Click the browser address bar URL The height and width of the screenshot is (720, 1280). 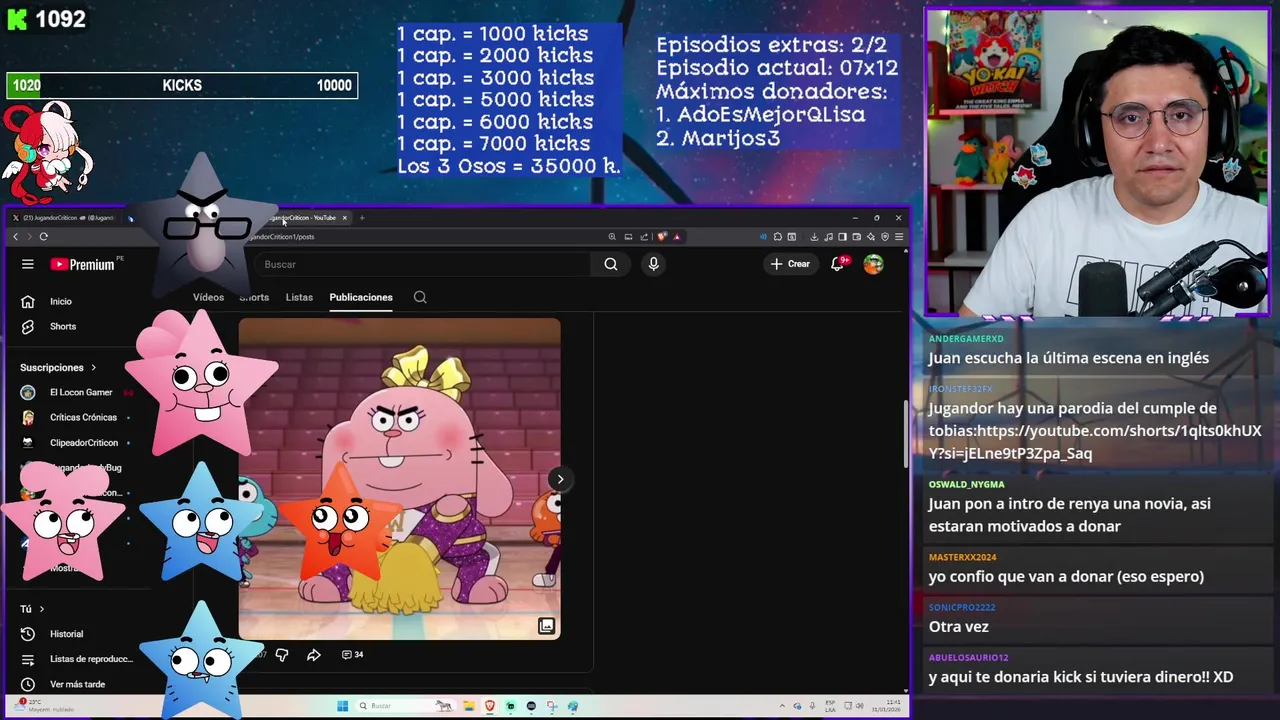tap(281, 237)
